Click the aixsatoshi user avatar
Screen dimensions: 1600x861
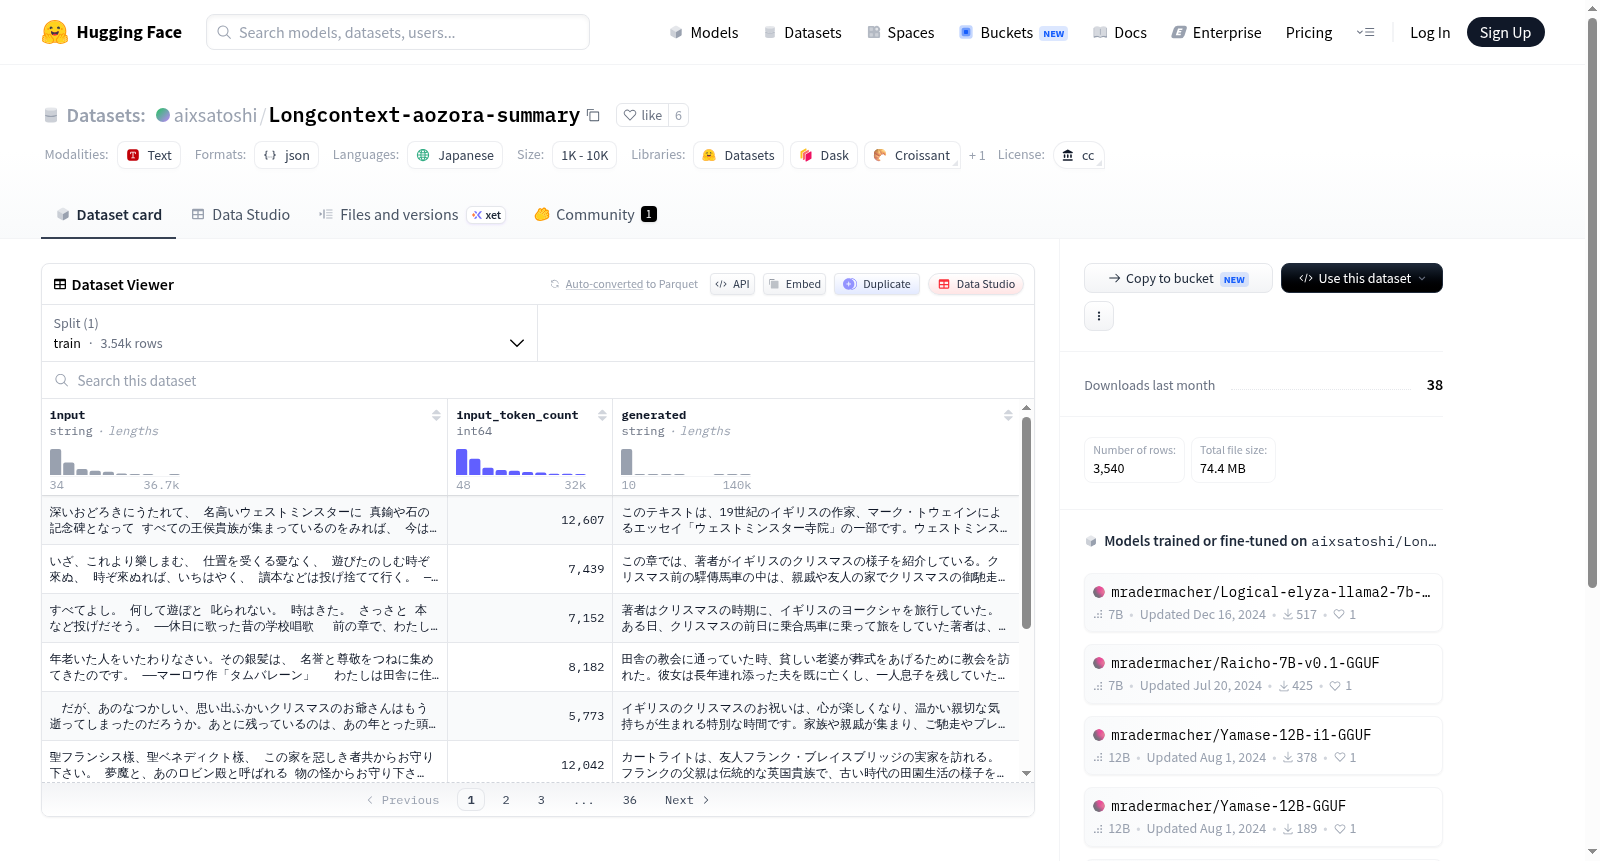[163, 115]
